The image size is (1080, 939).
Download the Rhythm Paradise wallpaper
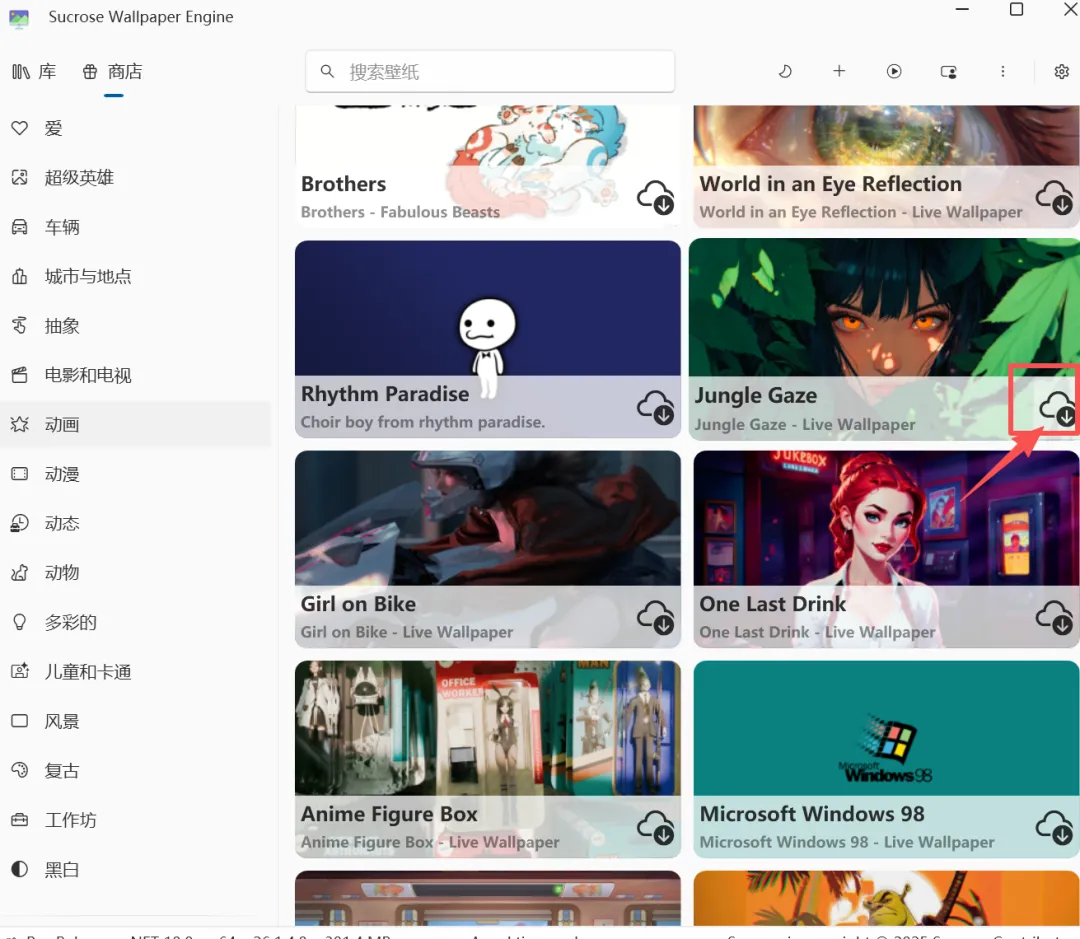point(656,408)
